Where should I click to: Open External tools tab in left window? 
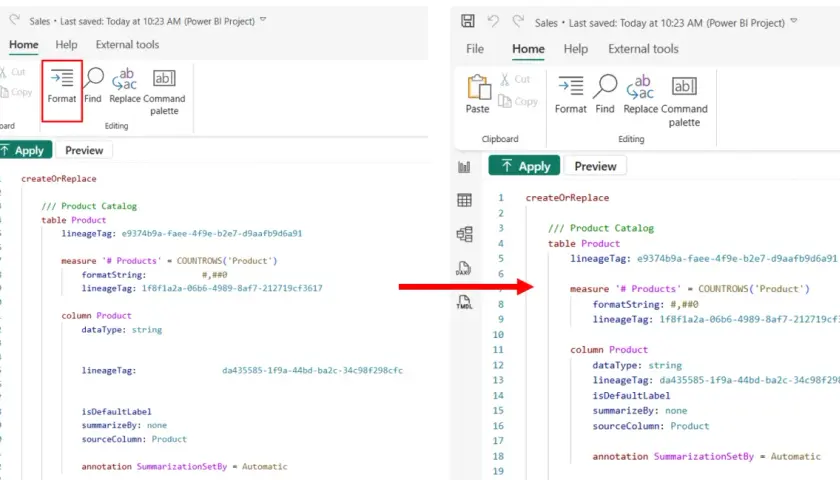[128, 44]
